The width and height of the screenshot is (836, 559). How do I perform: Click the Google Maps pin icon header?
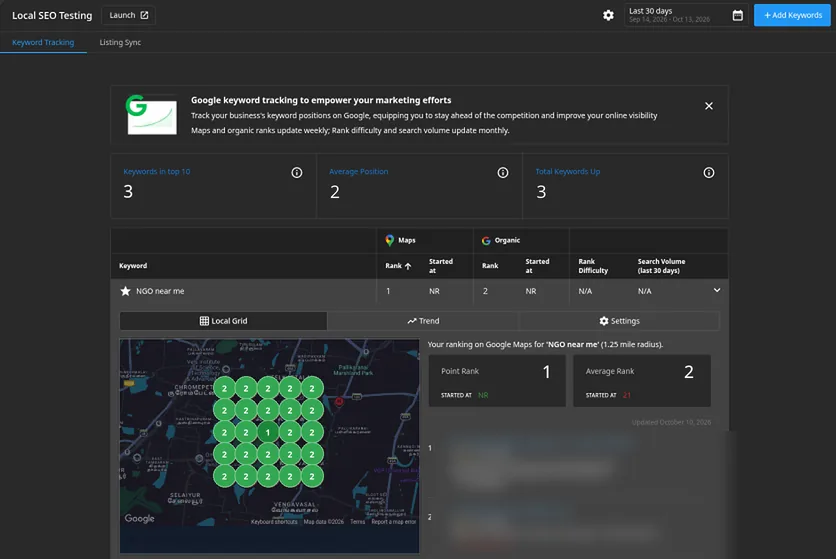pyautogui.click(x=390, y=241)
